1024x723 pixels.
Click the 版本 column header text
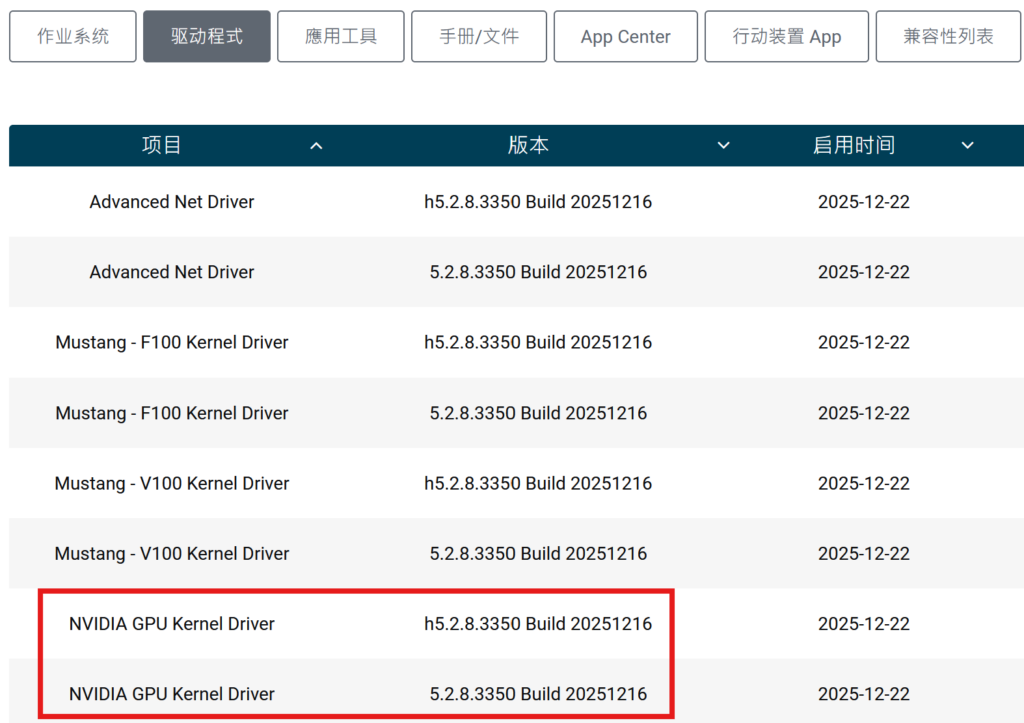pos(528,145)
